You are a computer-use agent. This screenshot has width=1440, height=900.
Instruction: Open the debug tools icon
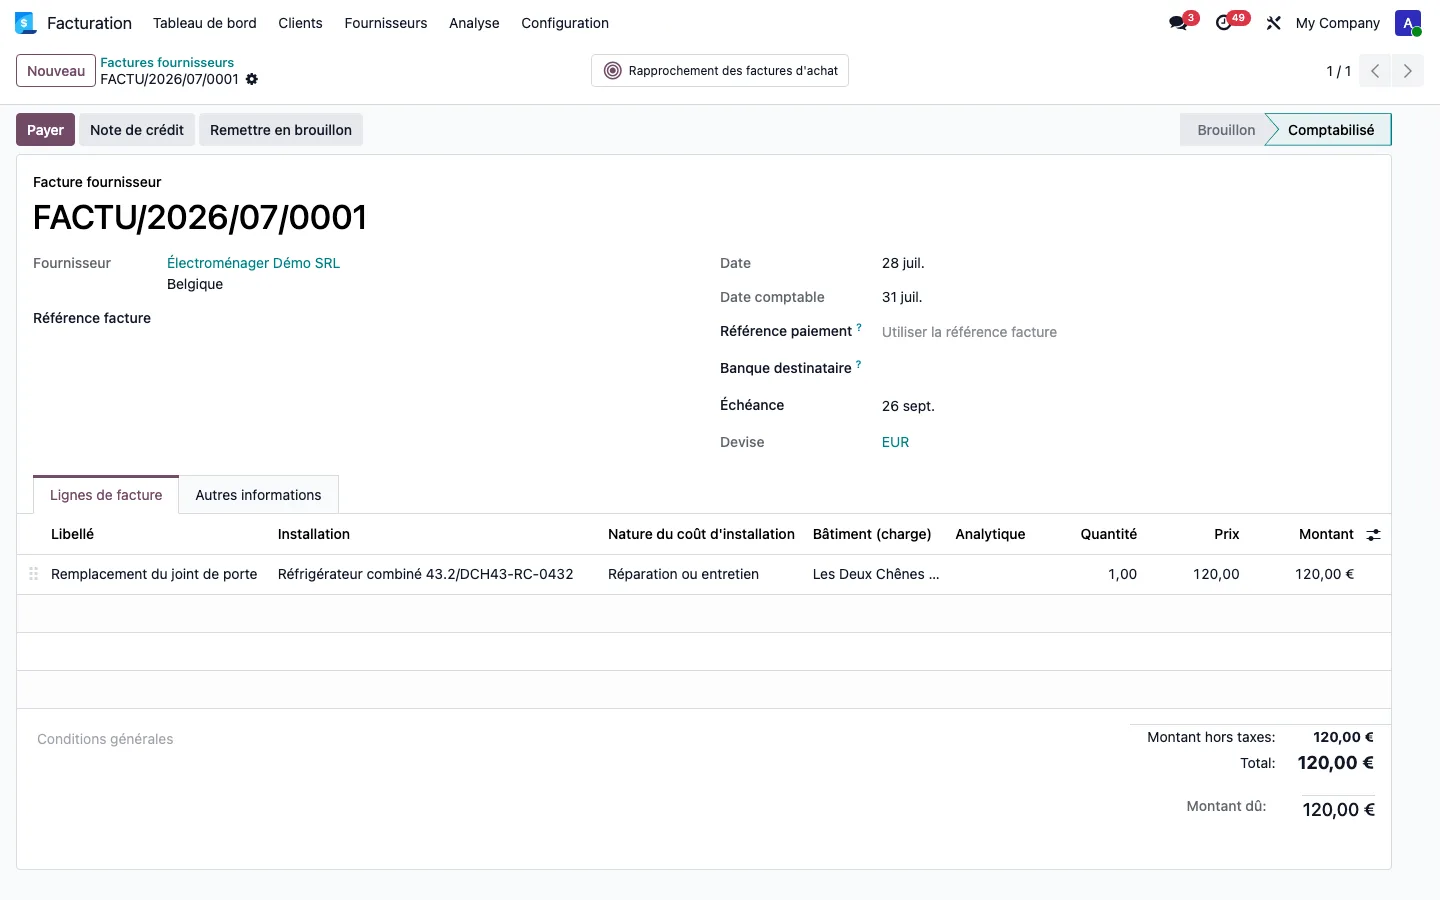click(x=1273, y=23)
